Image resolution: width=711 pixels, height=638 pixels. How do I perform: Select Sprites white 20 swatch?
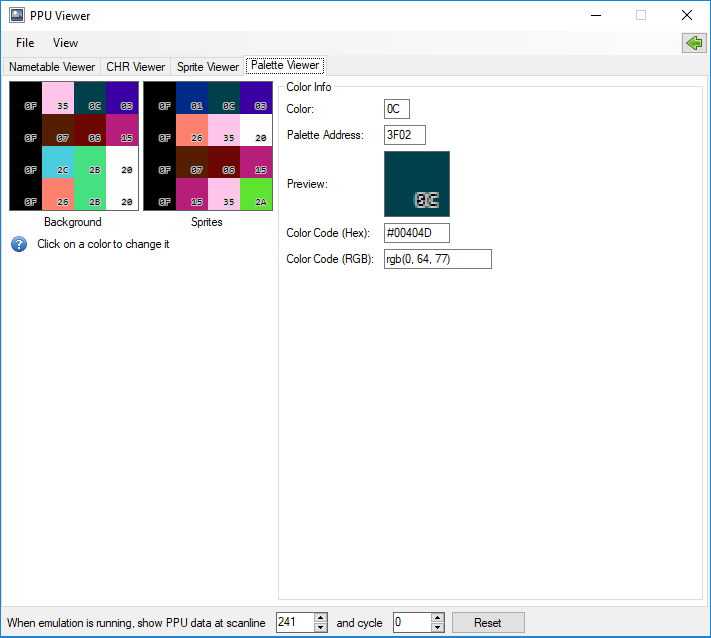pos(256,130)
